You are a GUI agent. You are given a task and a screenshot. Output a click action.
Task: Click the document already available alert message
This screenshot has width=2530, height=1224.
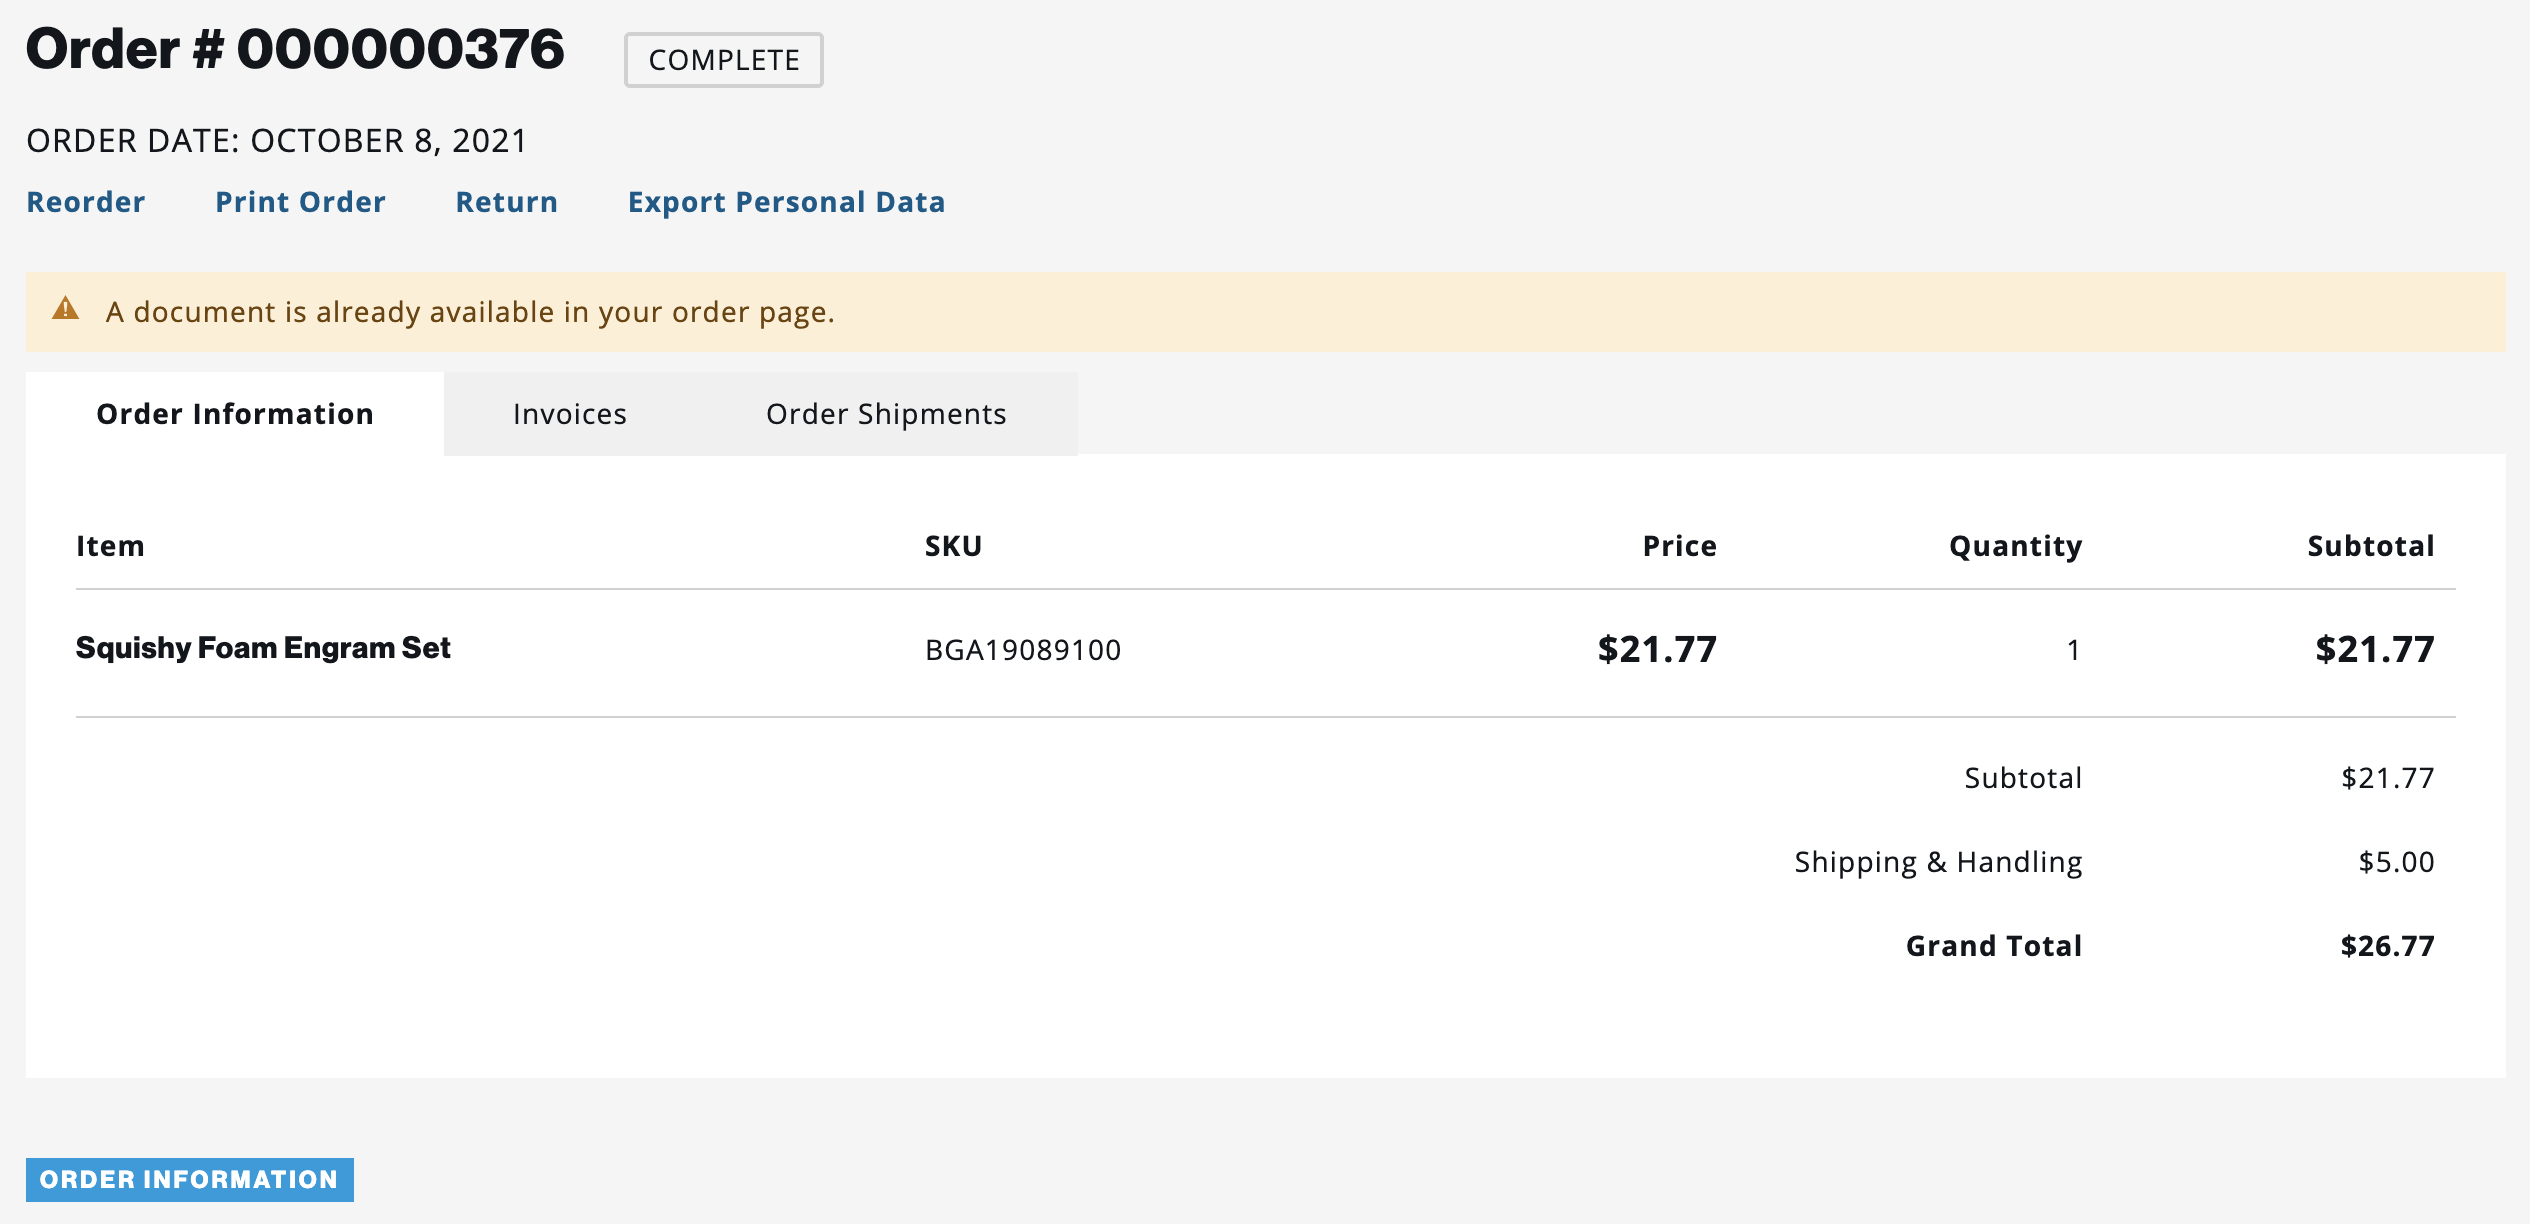point(470,312)
